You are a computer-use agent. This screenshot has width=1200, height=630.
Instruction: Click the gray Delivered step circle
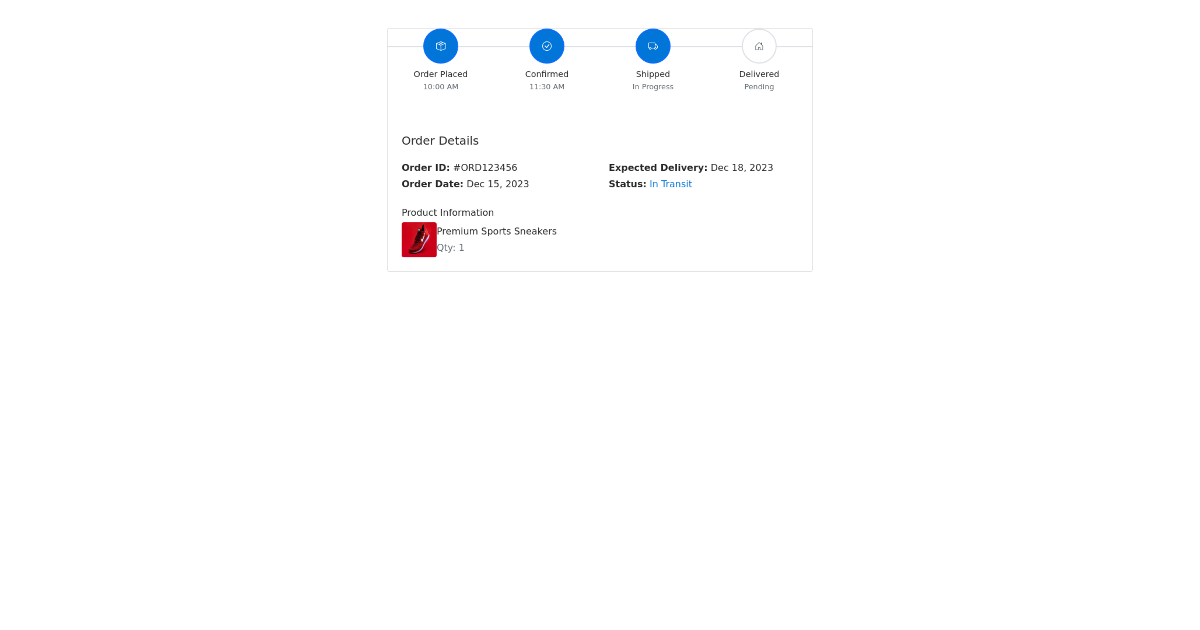click(759, 46)
